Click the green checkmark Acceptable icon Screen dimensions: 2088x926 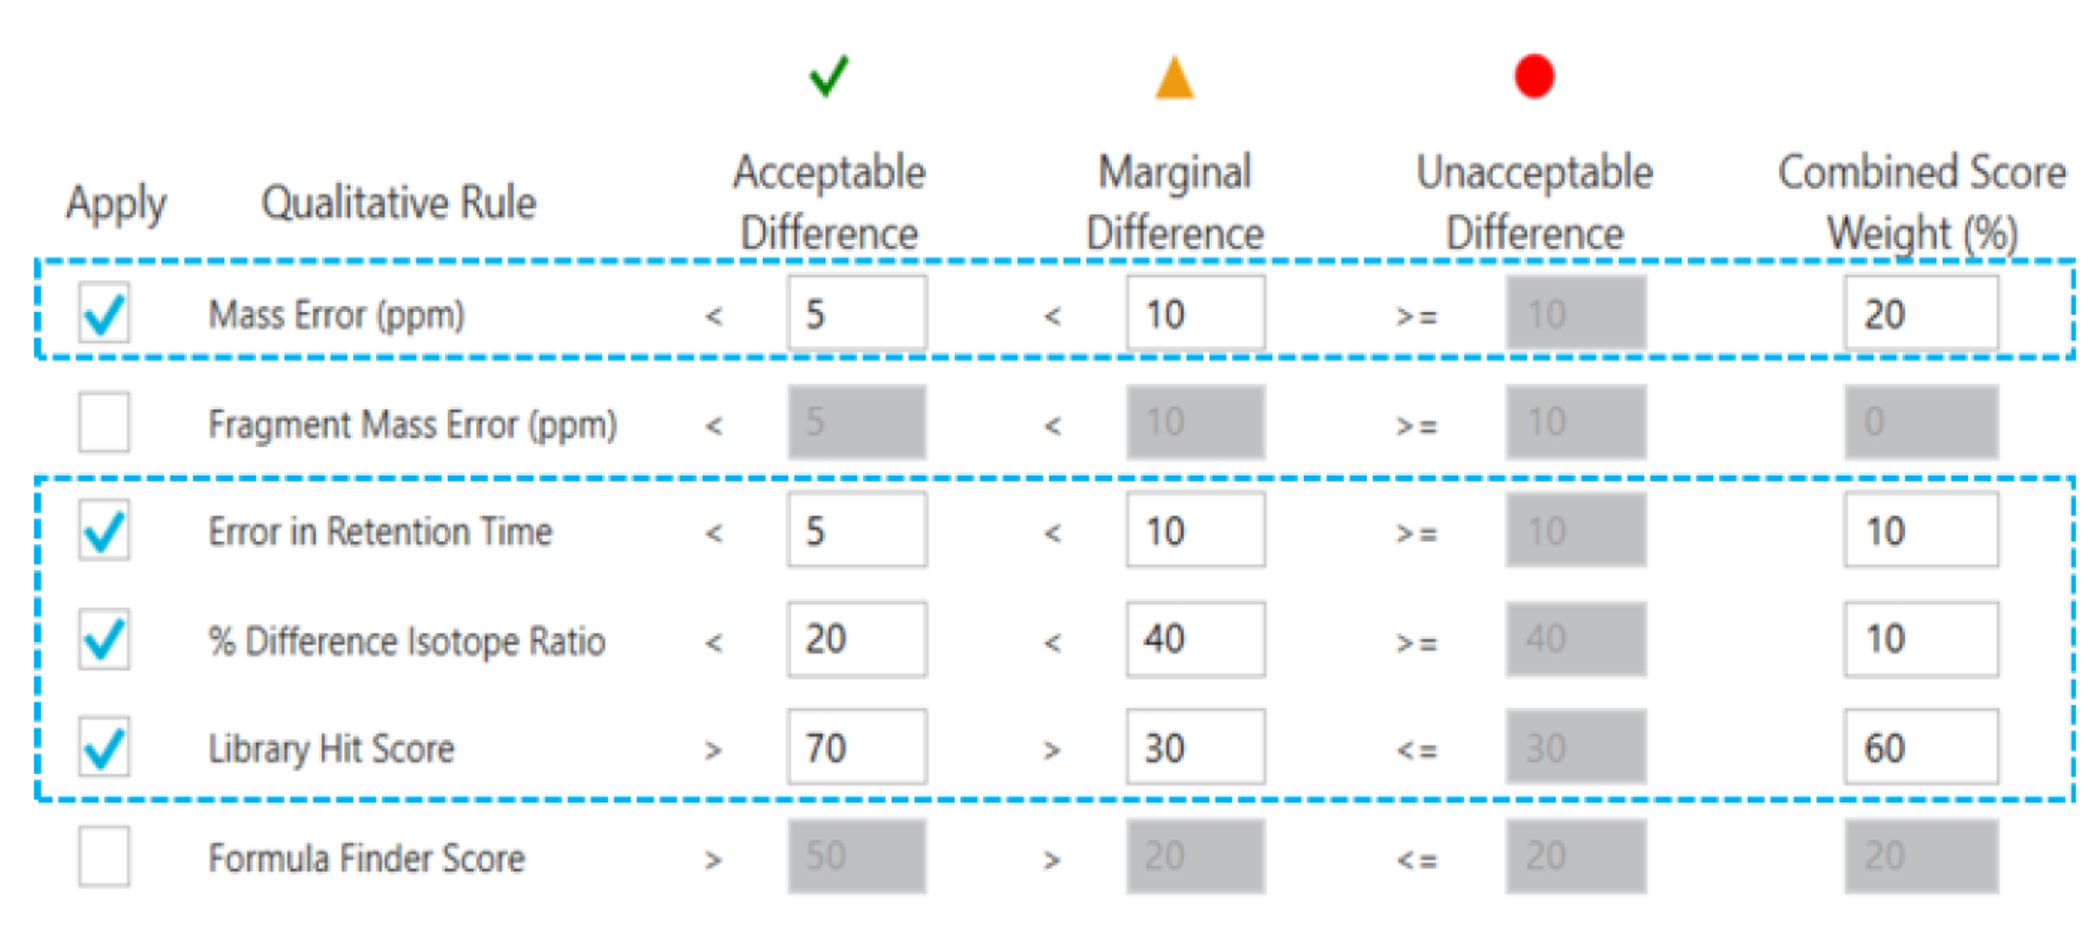[x=829, y=76]
